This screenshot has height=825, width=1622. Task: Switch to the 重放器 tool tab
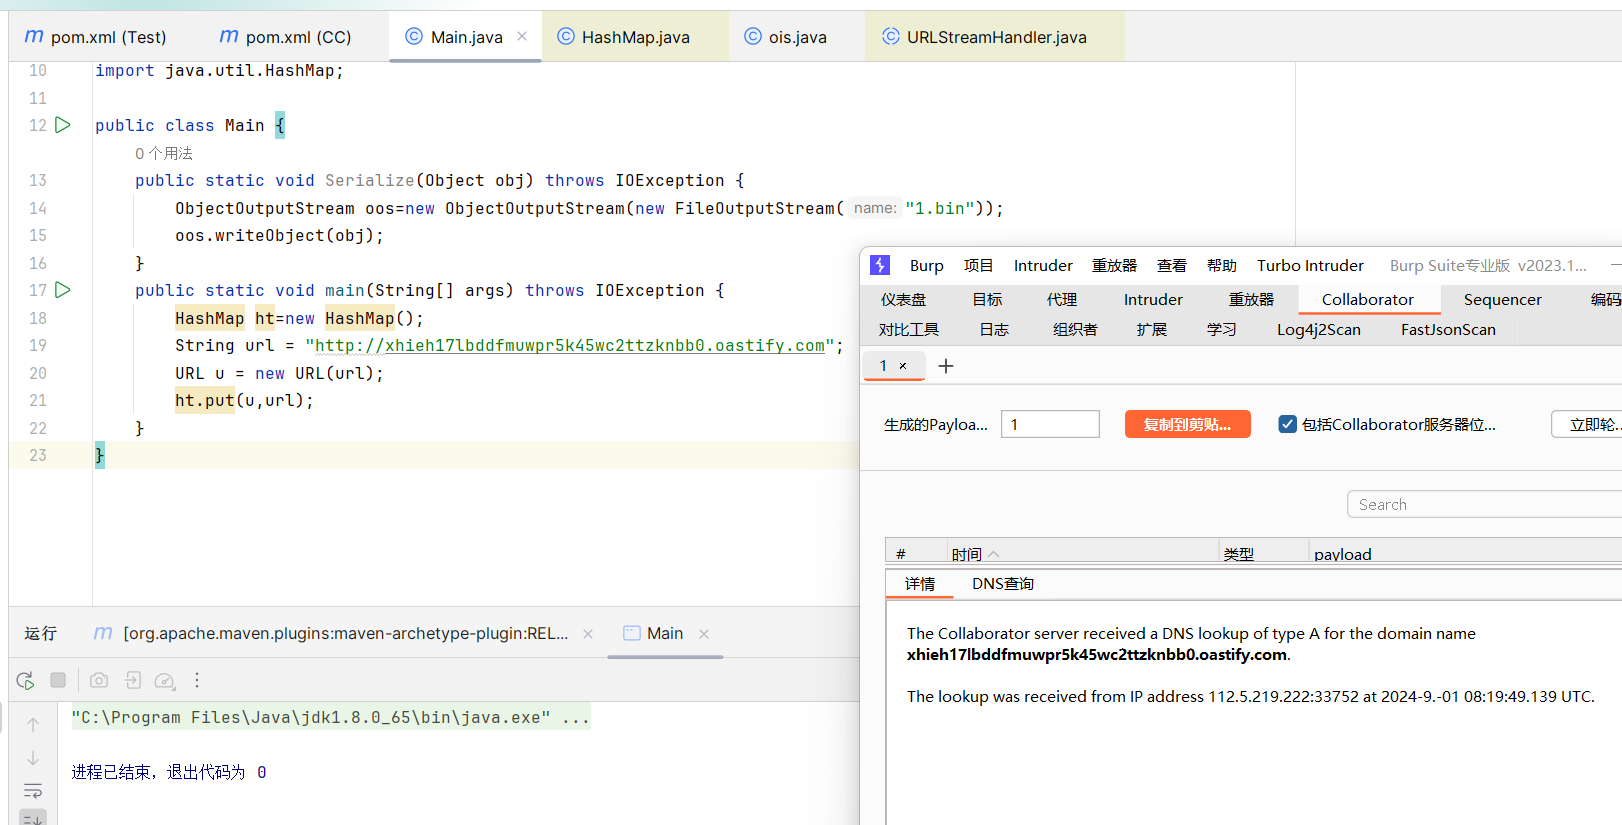(x=1251, y=300)
